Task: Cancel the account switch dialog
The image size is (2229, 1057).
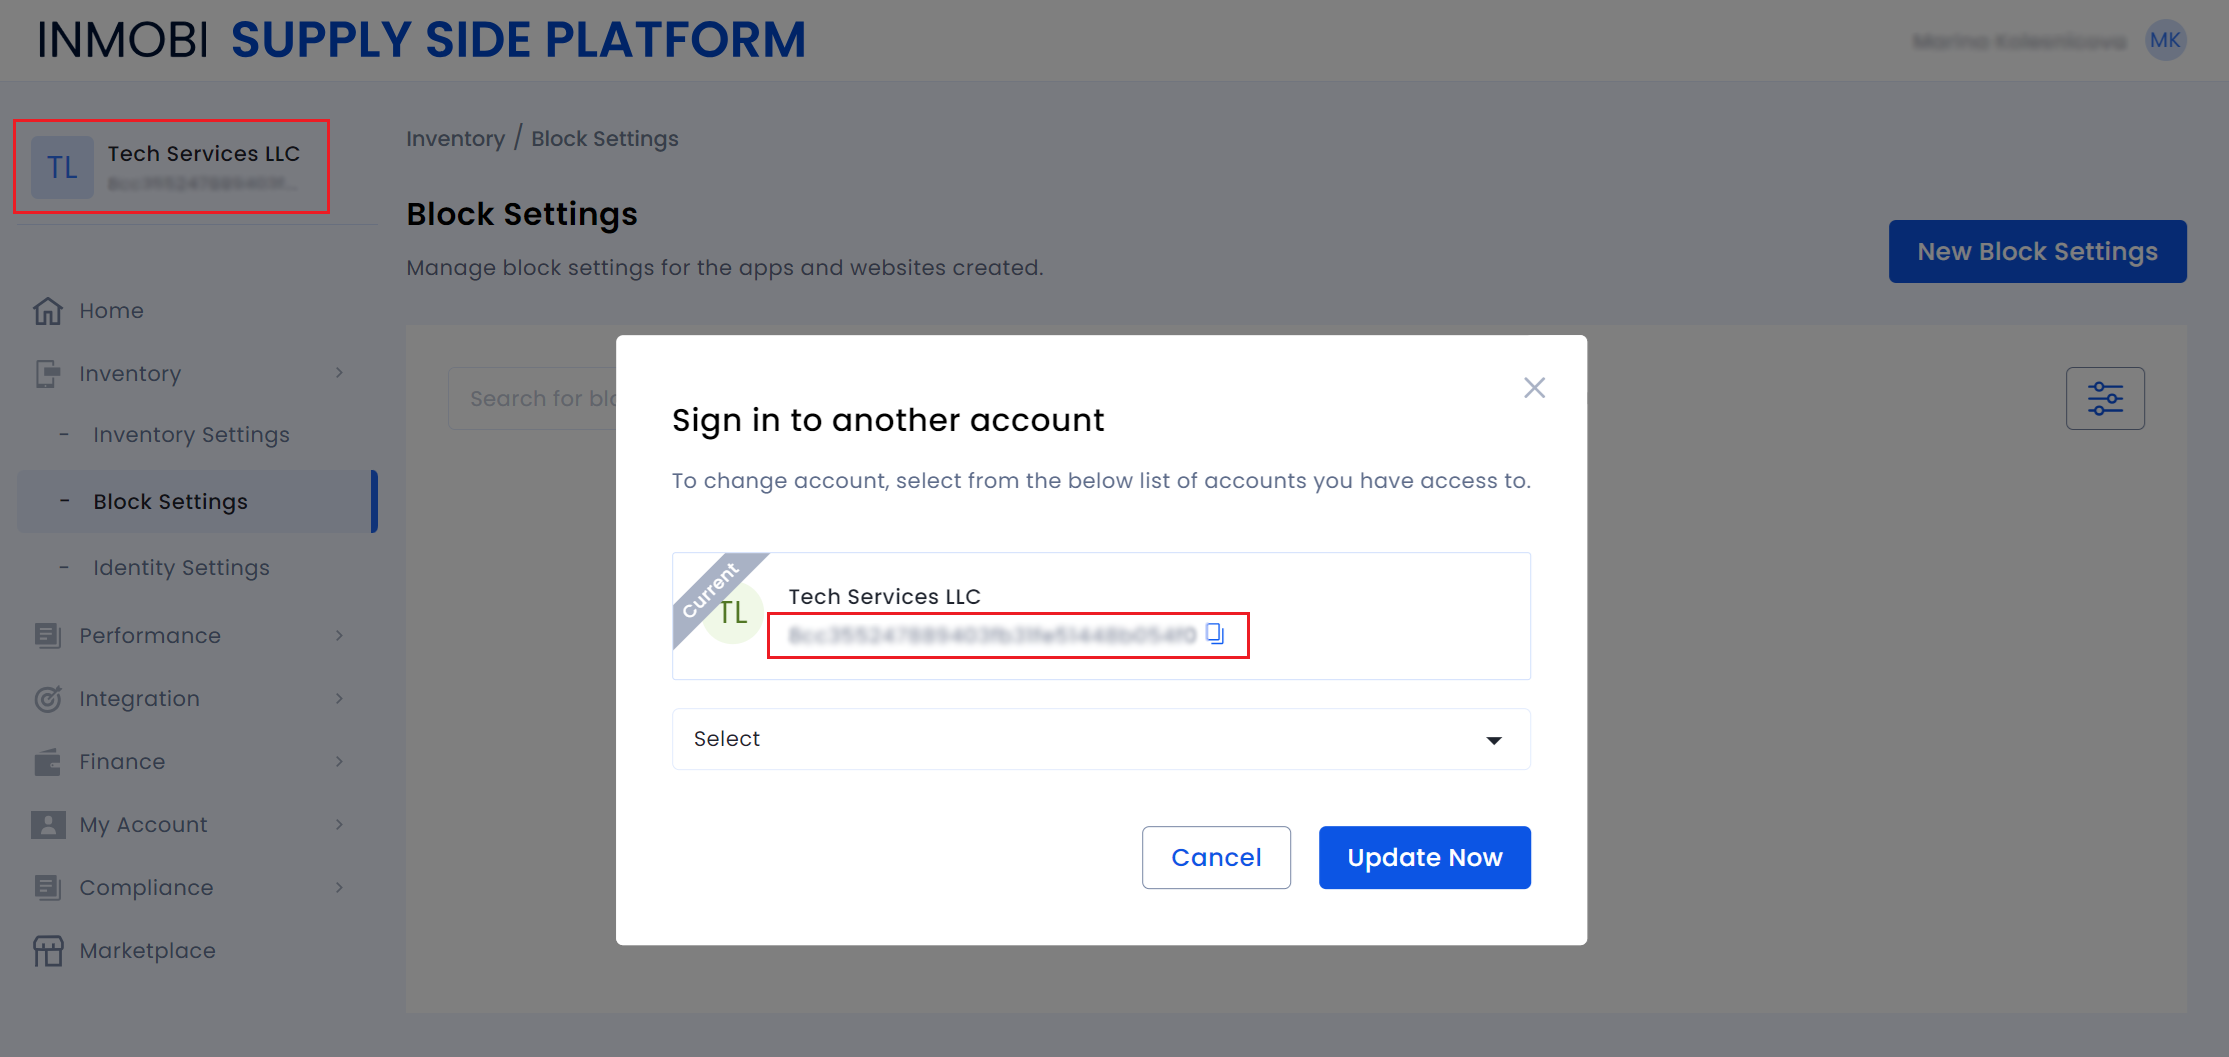Action: 1216,857
